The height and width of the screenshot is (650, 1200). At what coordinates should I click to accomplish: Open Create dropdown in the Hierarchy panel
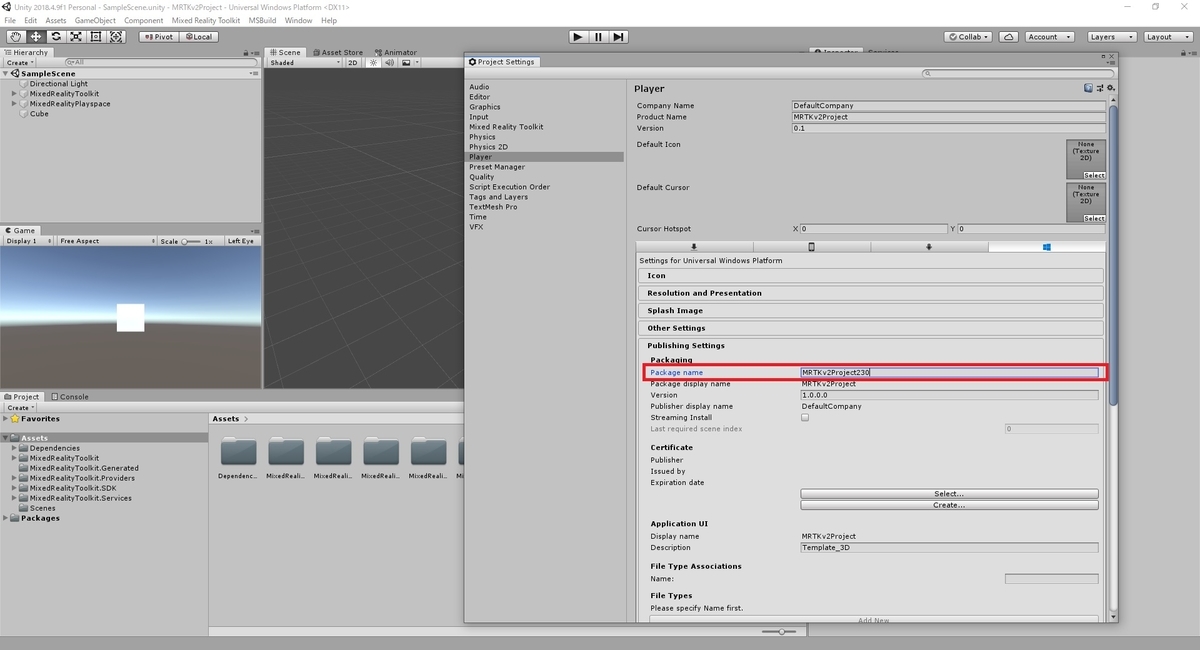pos(19,62)
